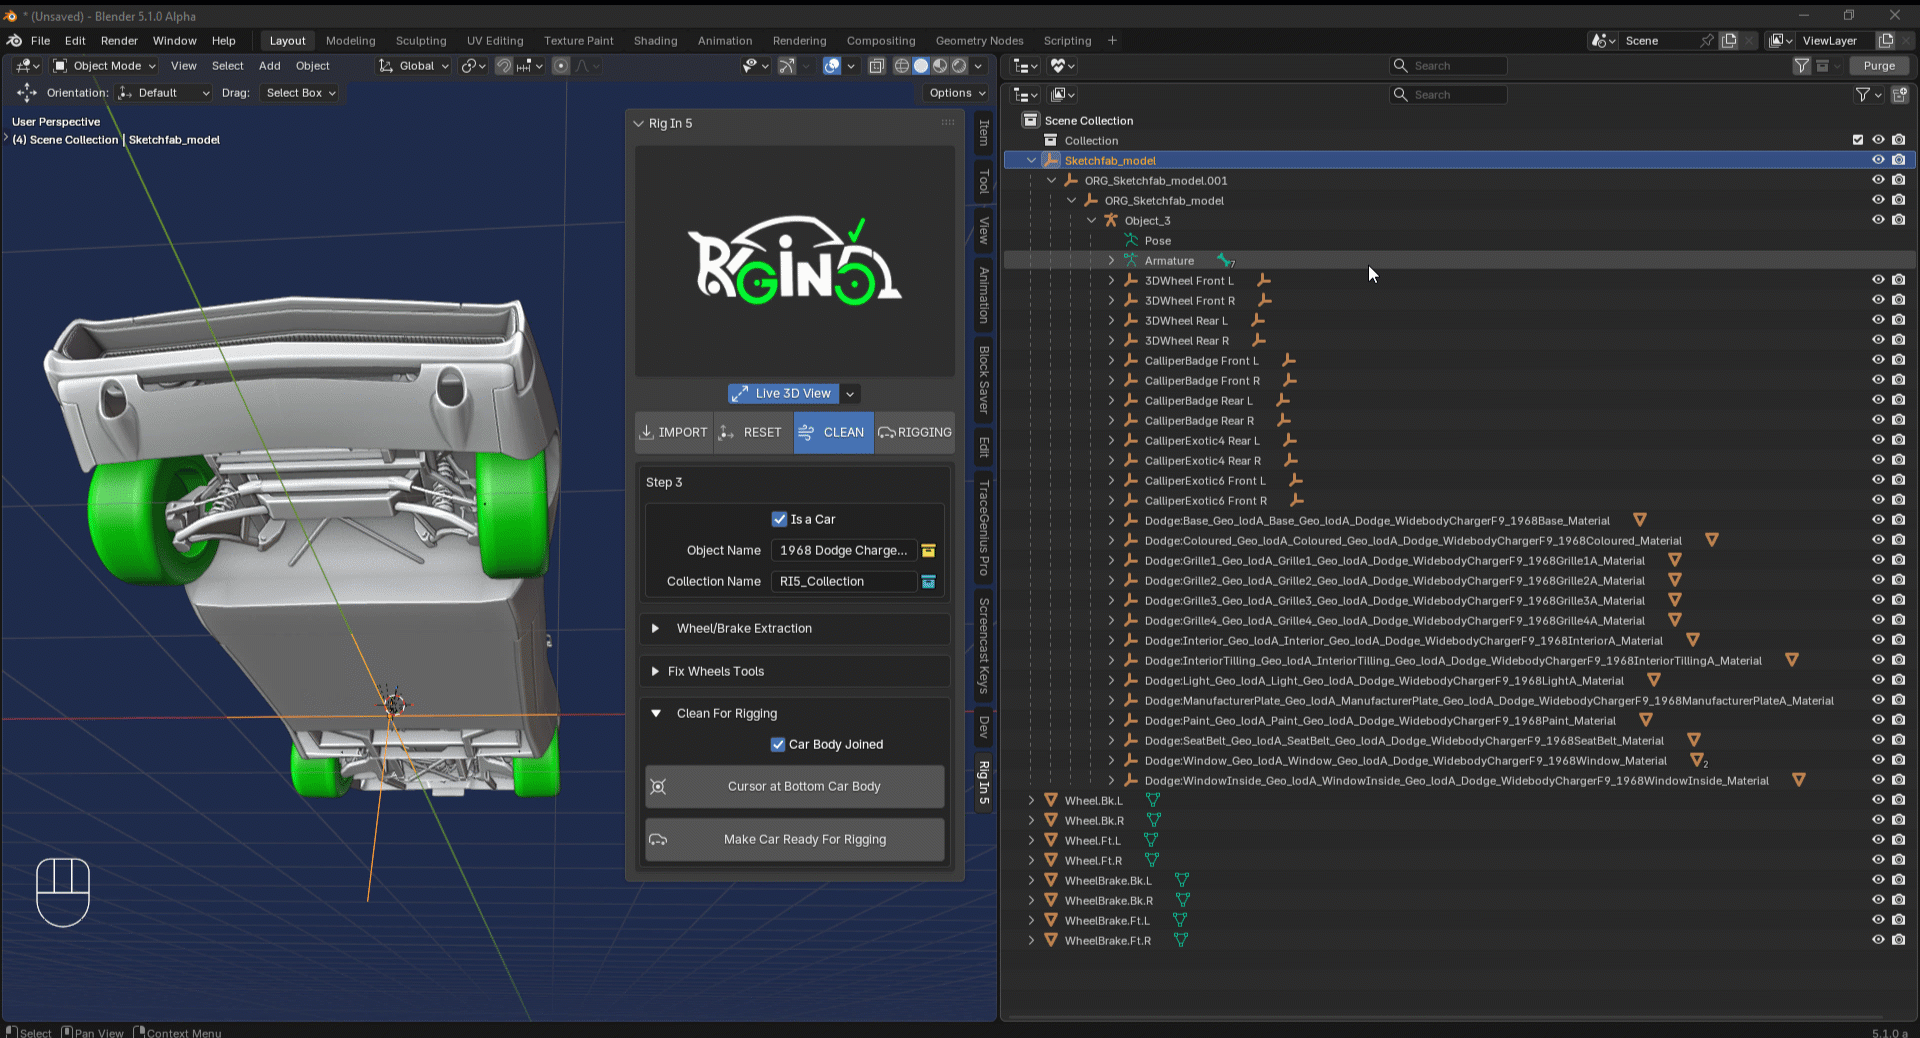This screenshot has height=1038, width=1920.
Task: Hide 3DWheel Front L with its eye icon
Action: point(1878,281)
